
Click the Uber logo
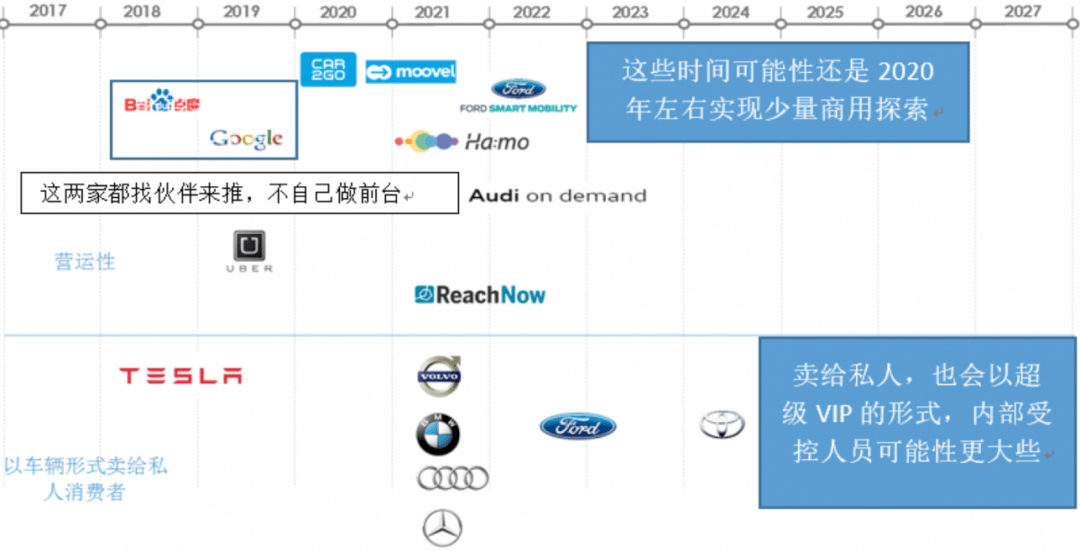coord(249,252)
